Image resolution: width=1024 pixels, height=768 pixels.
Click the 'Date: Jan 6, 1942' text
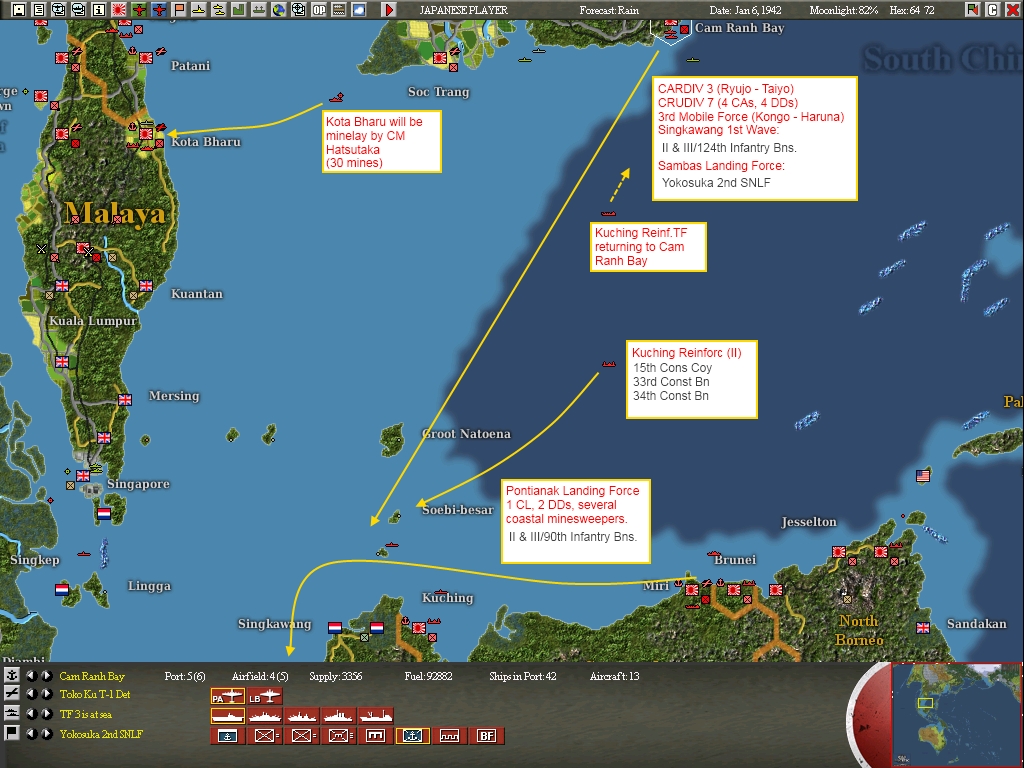[x=745, y=10]
